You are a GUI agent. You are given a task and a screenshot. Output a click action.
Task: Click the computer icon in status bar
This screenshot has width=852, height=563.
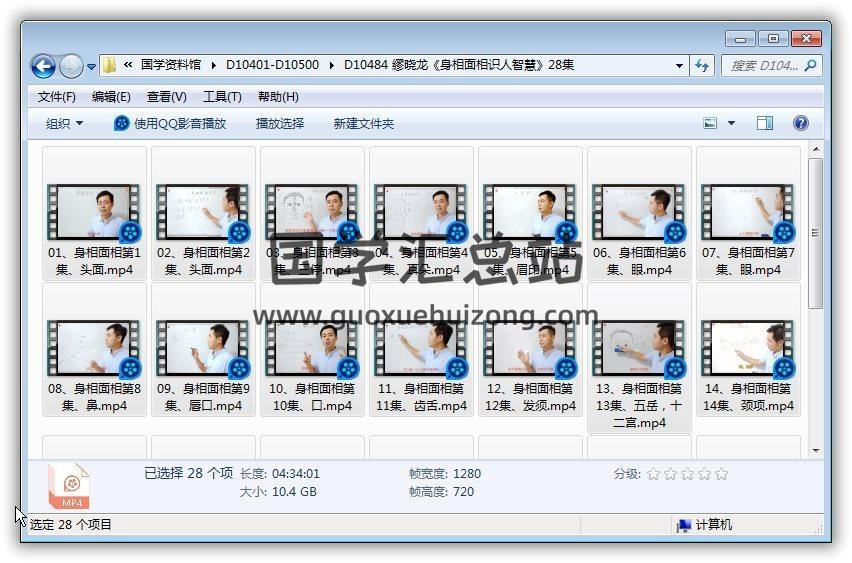pos(684,525)
